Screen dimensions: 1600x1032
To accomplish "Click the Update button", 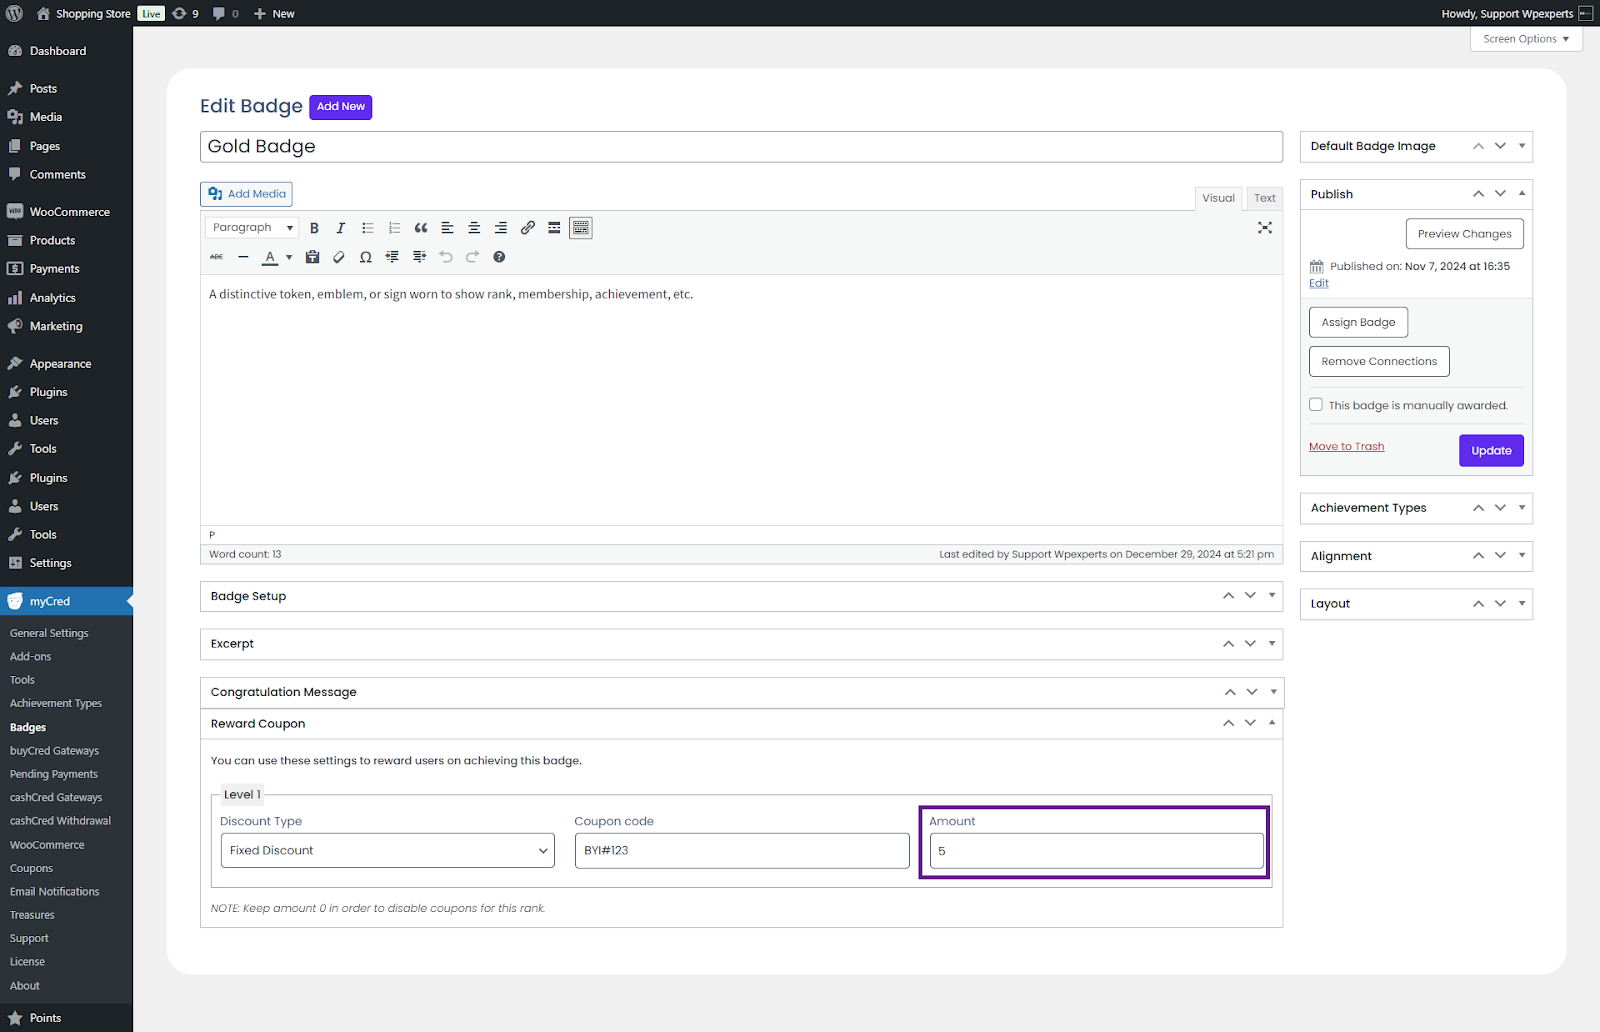I will coord(1491,451).
